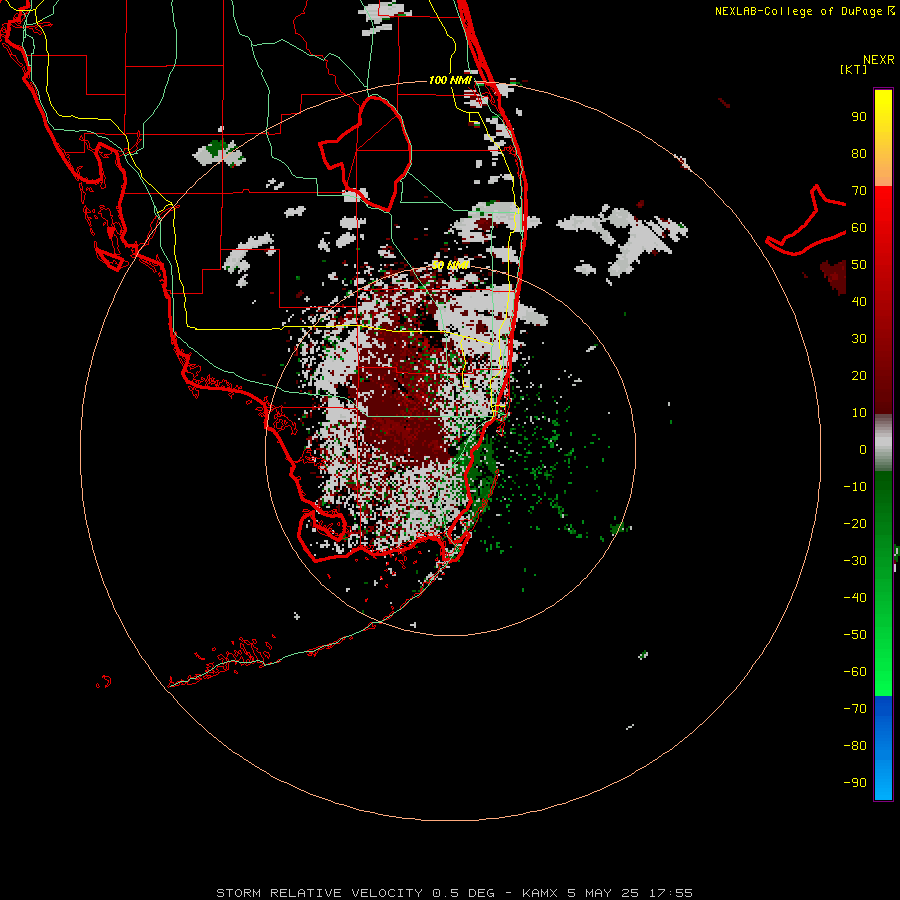Click the 100 NMI range ring label
This screenshot has height=900, width=900.
click(450, 80)
